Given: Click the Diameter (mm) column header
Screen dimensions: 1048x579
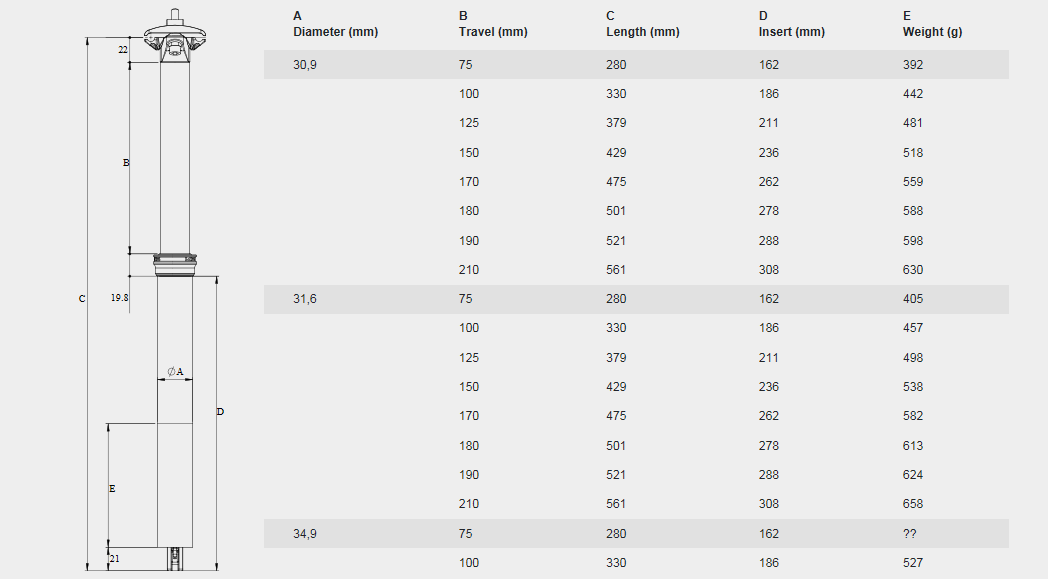Looking at the screenshot, I should coord(336,24).
